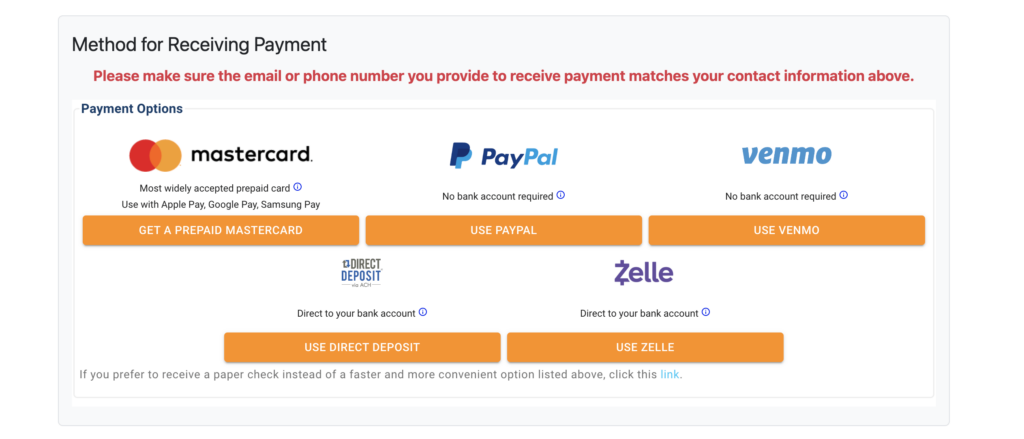
Task: Click the red contact information warning text
Action: pyautogui.click(x=503, y=76)
